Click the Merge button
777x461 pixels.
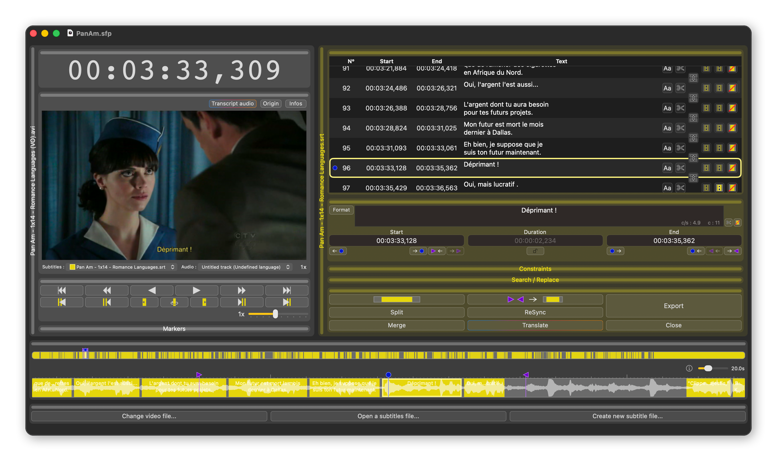[x=396, y=325]
